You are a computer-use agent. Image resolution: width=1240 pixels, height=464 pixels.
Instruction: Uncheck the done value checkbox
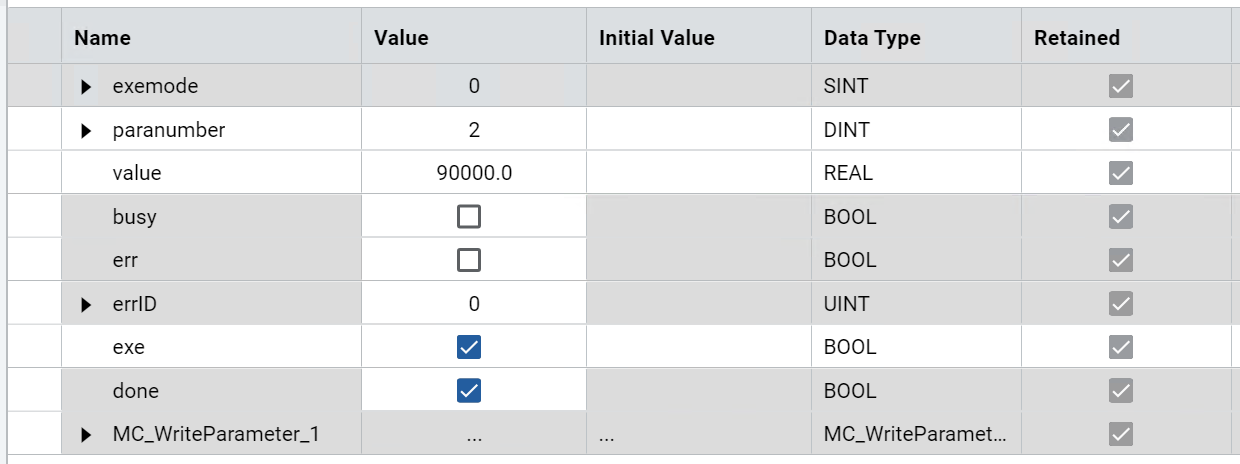click(x=468, y=391)
